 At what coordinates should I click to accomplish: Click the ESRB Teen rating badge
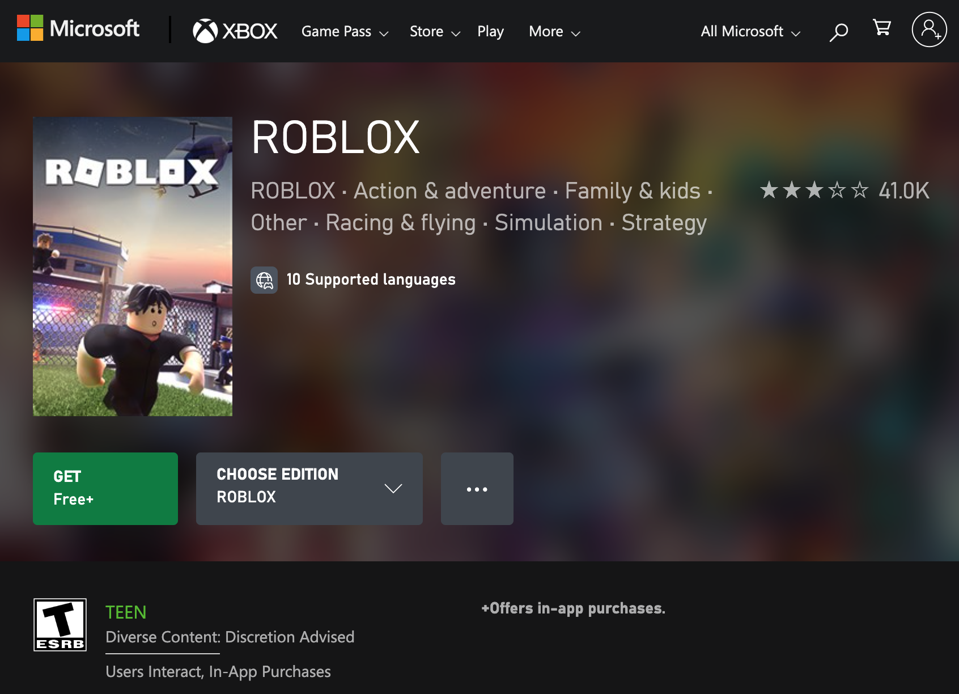point(60,625)
